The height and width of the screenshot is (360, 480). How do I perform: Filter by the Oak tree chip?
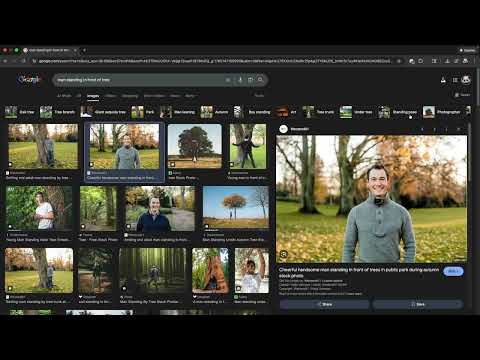click(x=20, y=112)
